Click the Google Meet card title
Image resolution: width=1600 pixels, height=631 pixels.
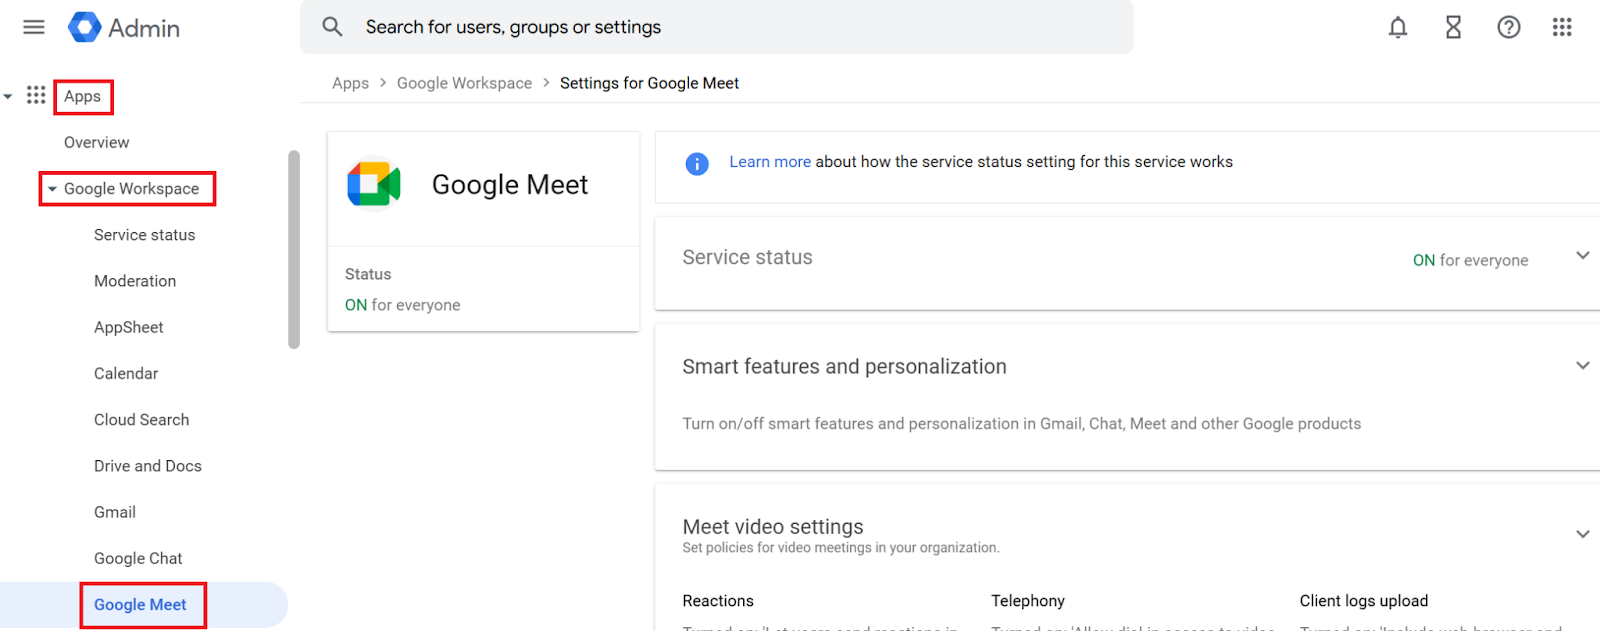click(x=510, y=185)
